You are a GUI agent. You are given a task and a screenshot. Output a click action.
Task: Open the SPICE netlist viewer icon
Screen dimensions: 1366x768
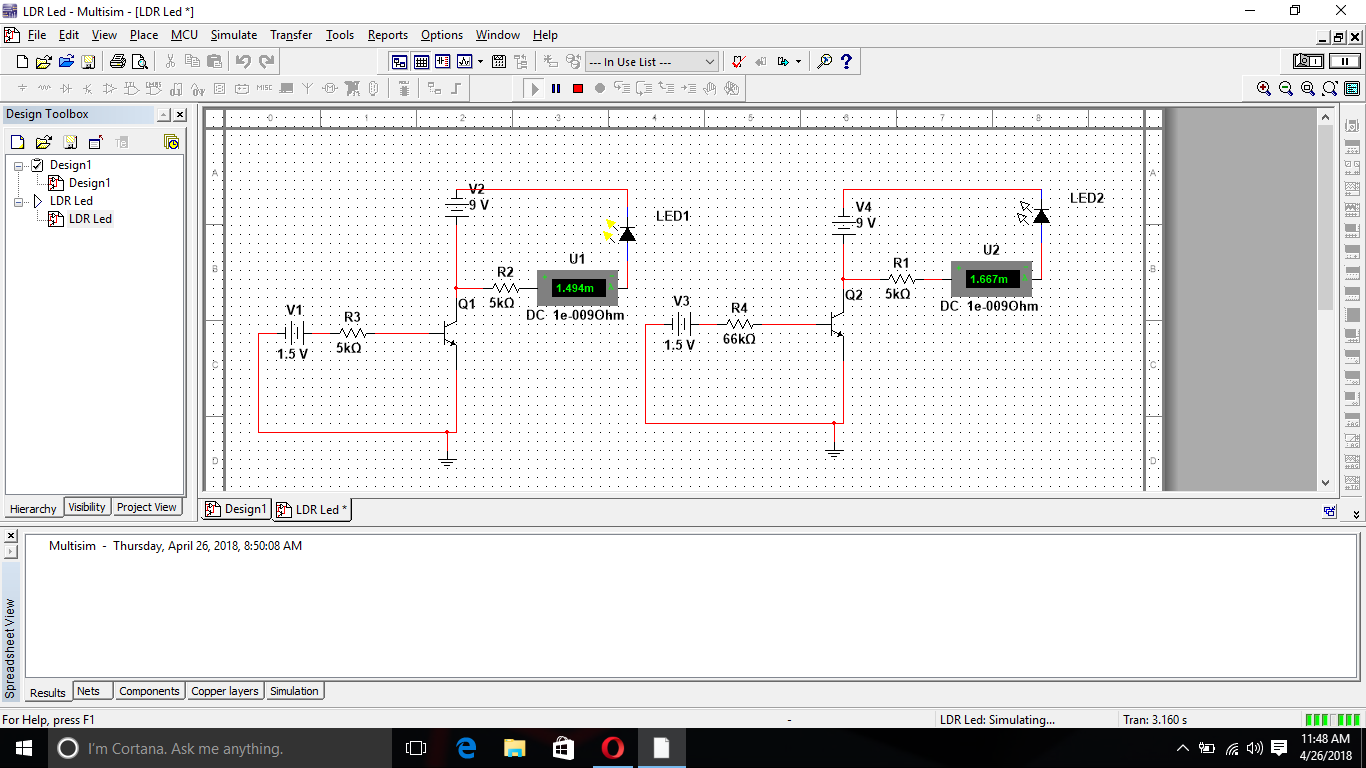pyautogui.click(x=443, y=62)
